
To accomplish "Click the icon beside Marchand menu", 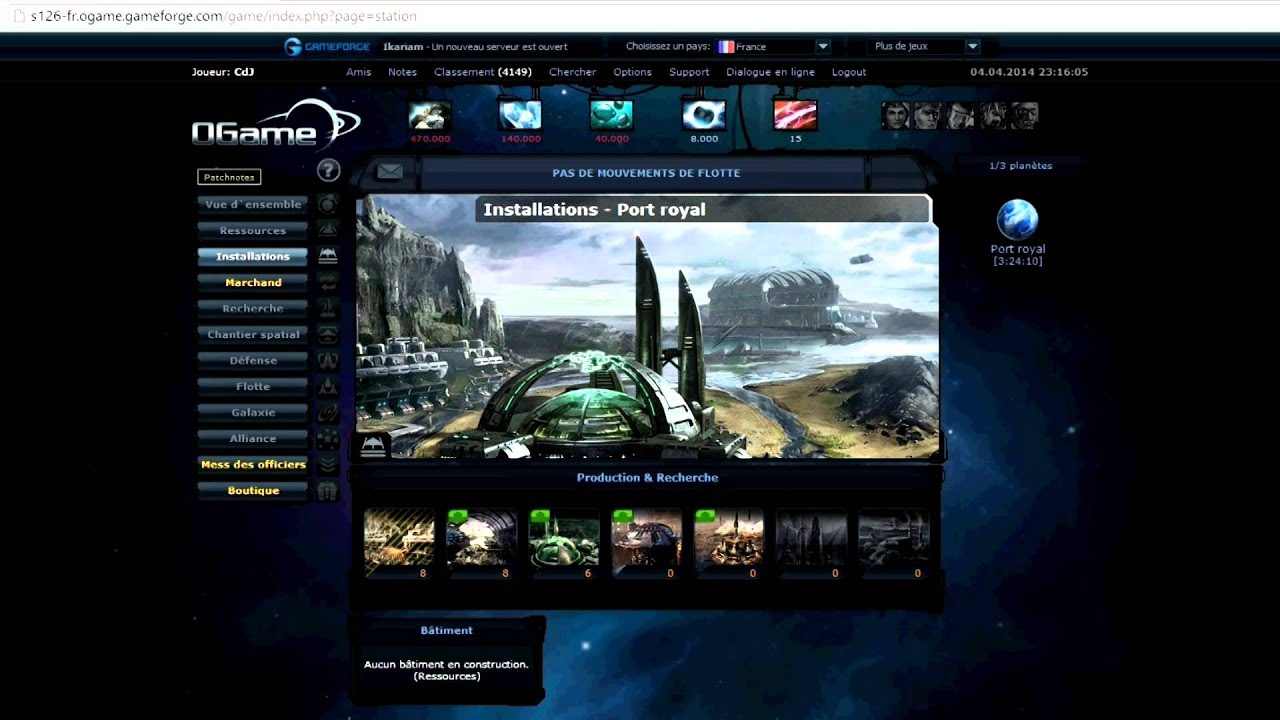I will click(327, 282).
